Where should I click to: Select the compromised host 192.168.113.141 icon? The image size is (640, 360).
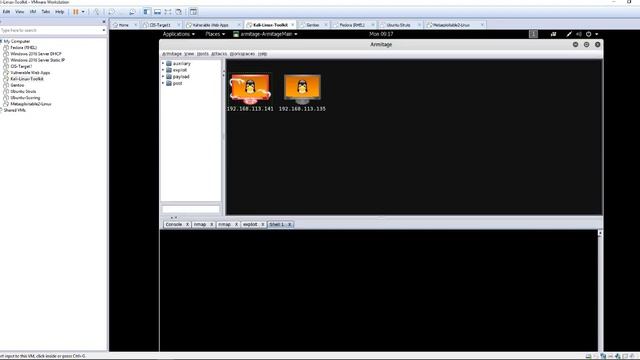(x=250, y=88)
